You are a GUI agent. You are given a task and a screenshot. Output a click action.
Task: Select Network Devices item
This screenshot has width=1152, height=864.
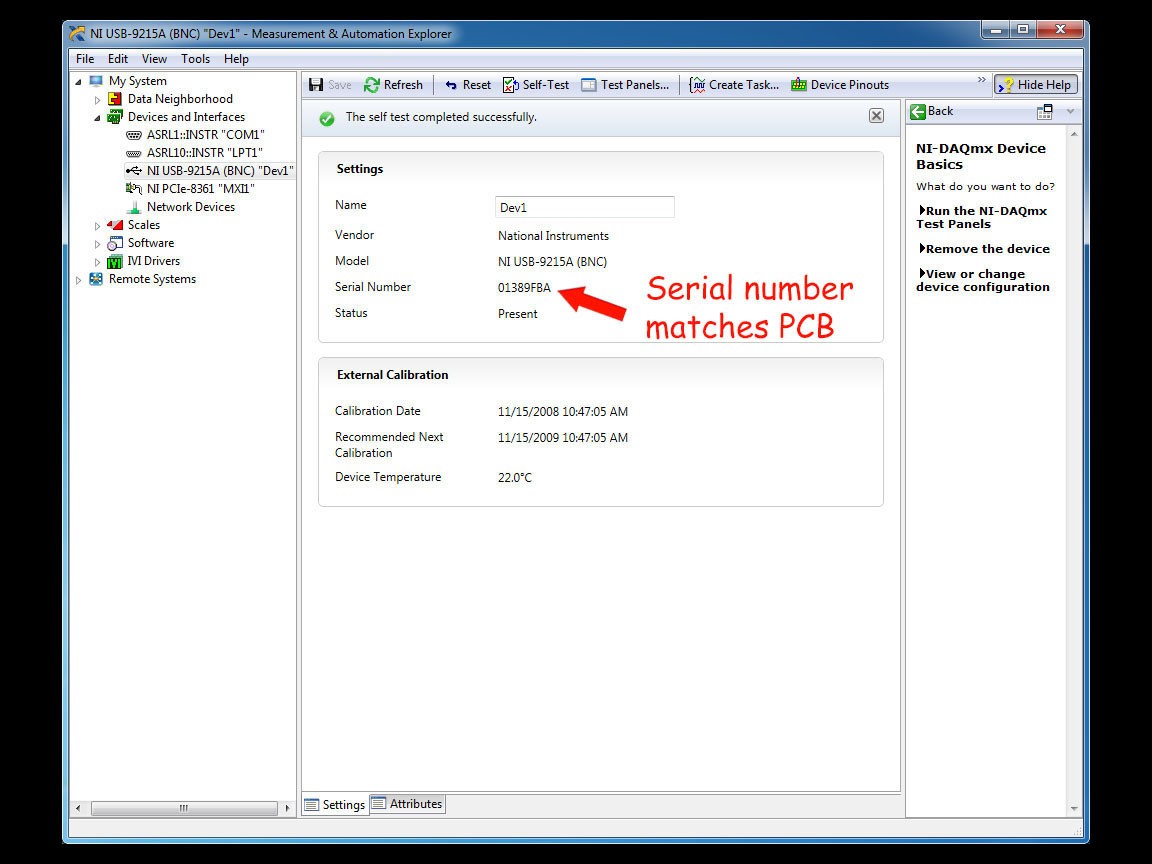coord(181,207)
